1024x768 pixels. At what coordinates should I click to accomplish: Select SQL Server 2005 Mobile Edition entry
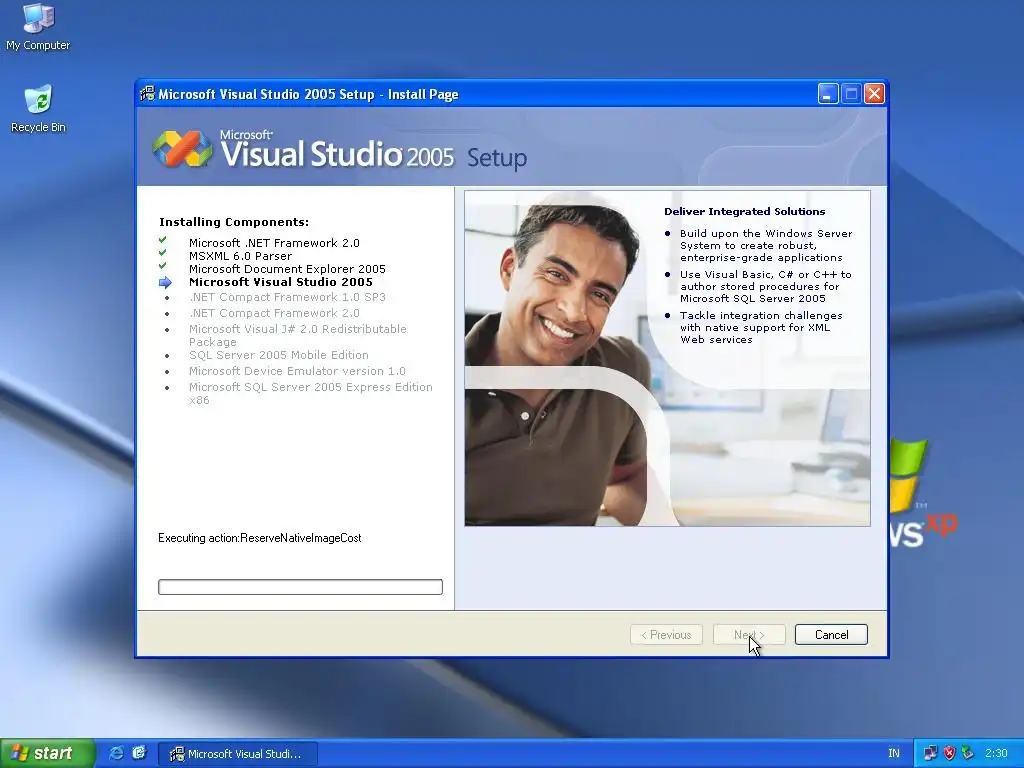[279, 355]
